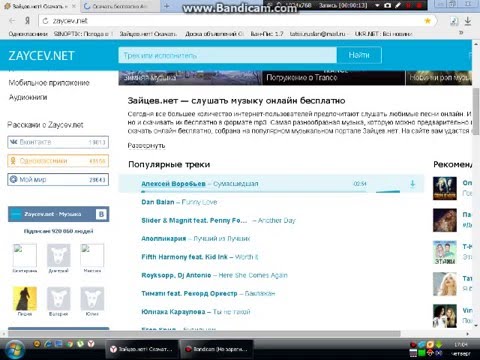Open the blonde singer recommended thumbnail
The image size is (480, 360).
(x=445, y=284)
